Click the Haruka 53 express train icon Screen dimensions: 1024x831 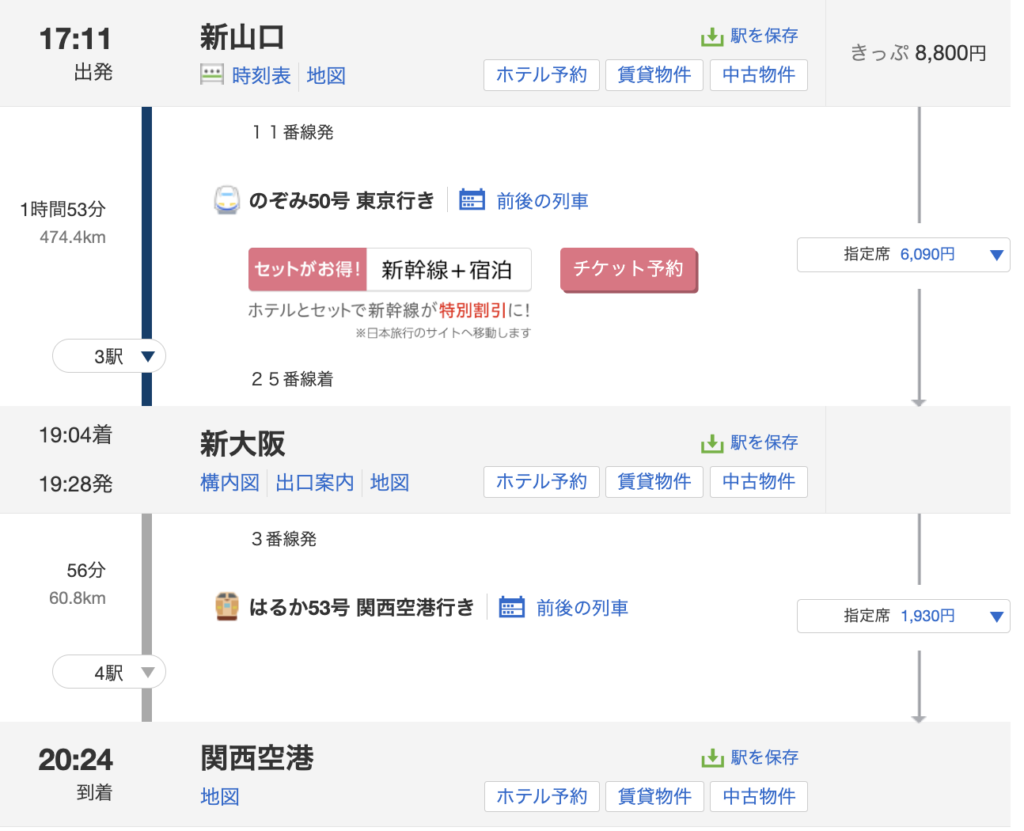[x=227, y=607]
